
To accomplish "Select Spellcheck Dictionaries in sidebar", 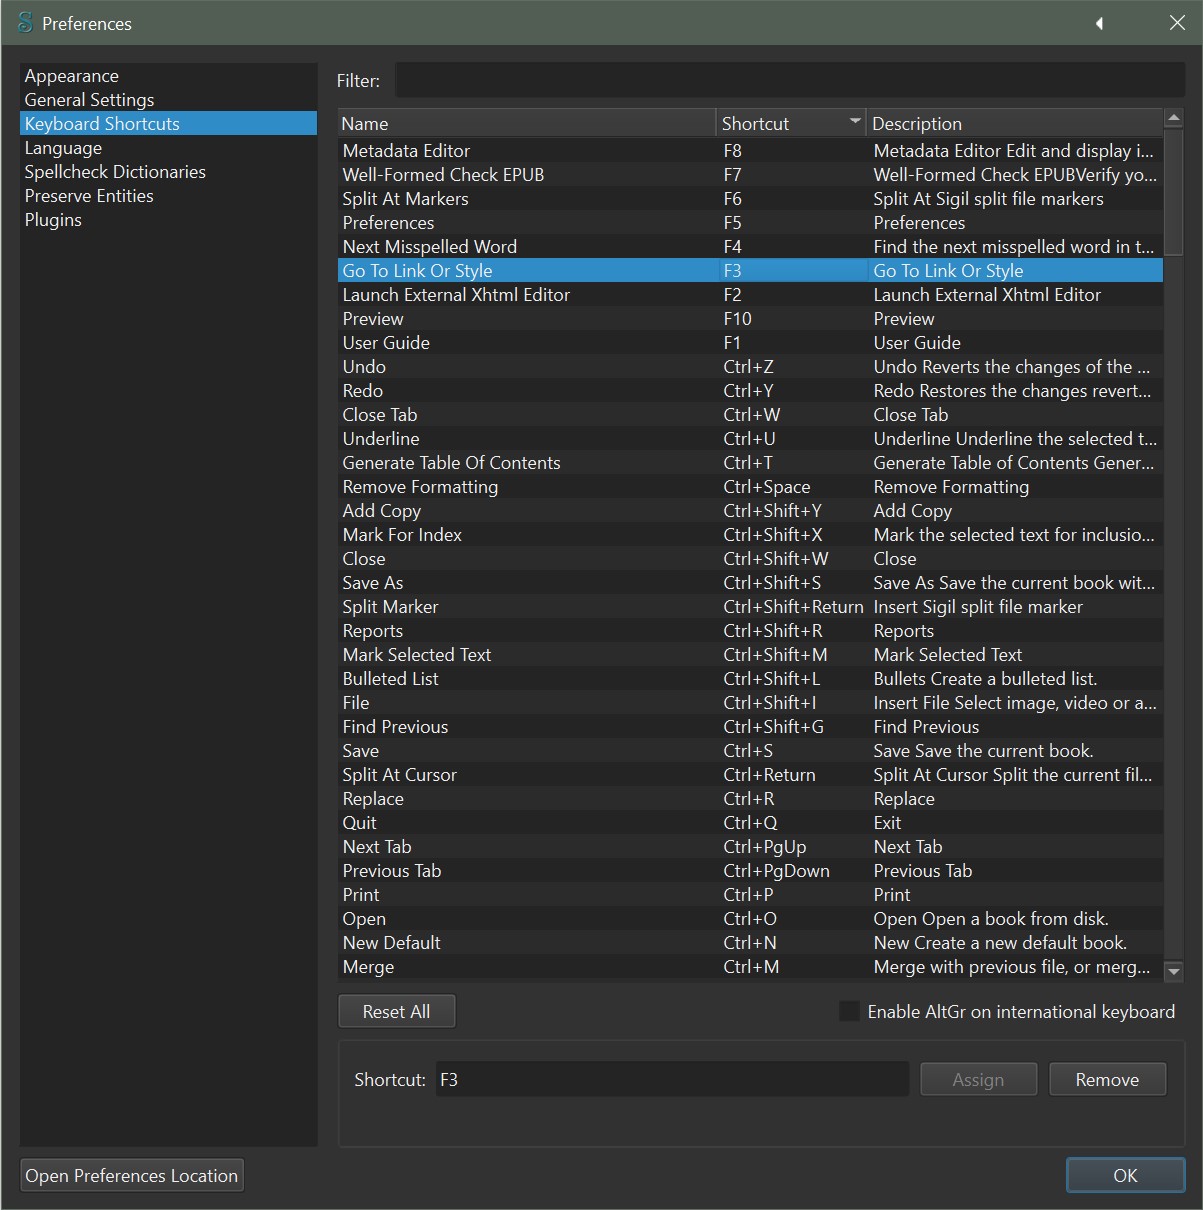I will point(115,172).
